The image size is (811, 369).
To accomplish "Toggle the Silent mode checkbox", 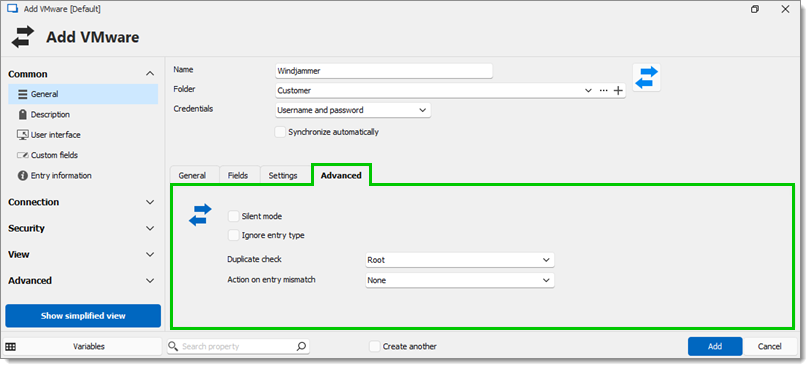I will coord(234,216).
